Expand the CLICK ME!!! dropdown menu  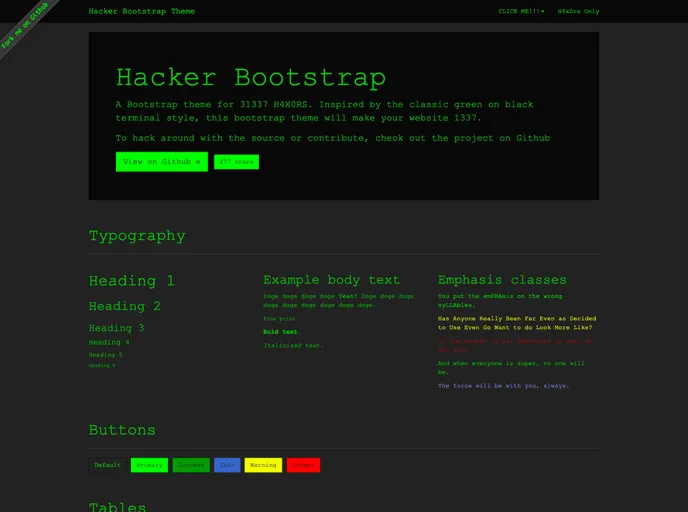(x=521, y=11)
